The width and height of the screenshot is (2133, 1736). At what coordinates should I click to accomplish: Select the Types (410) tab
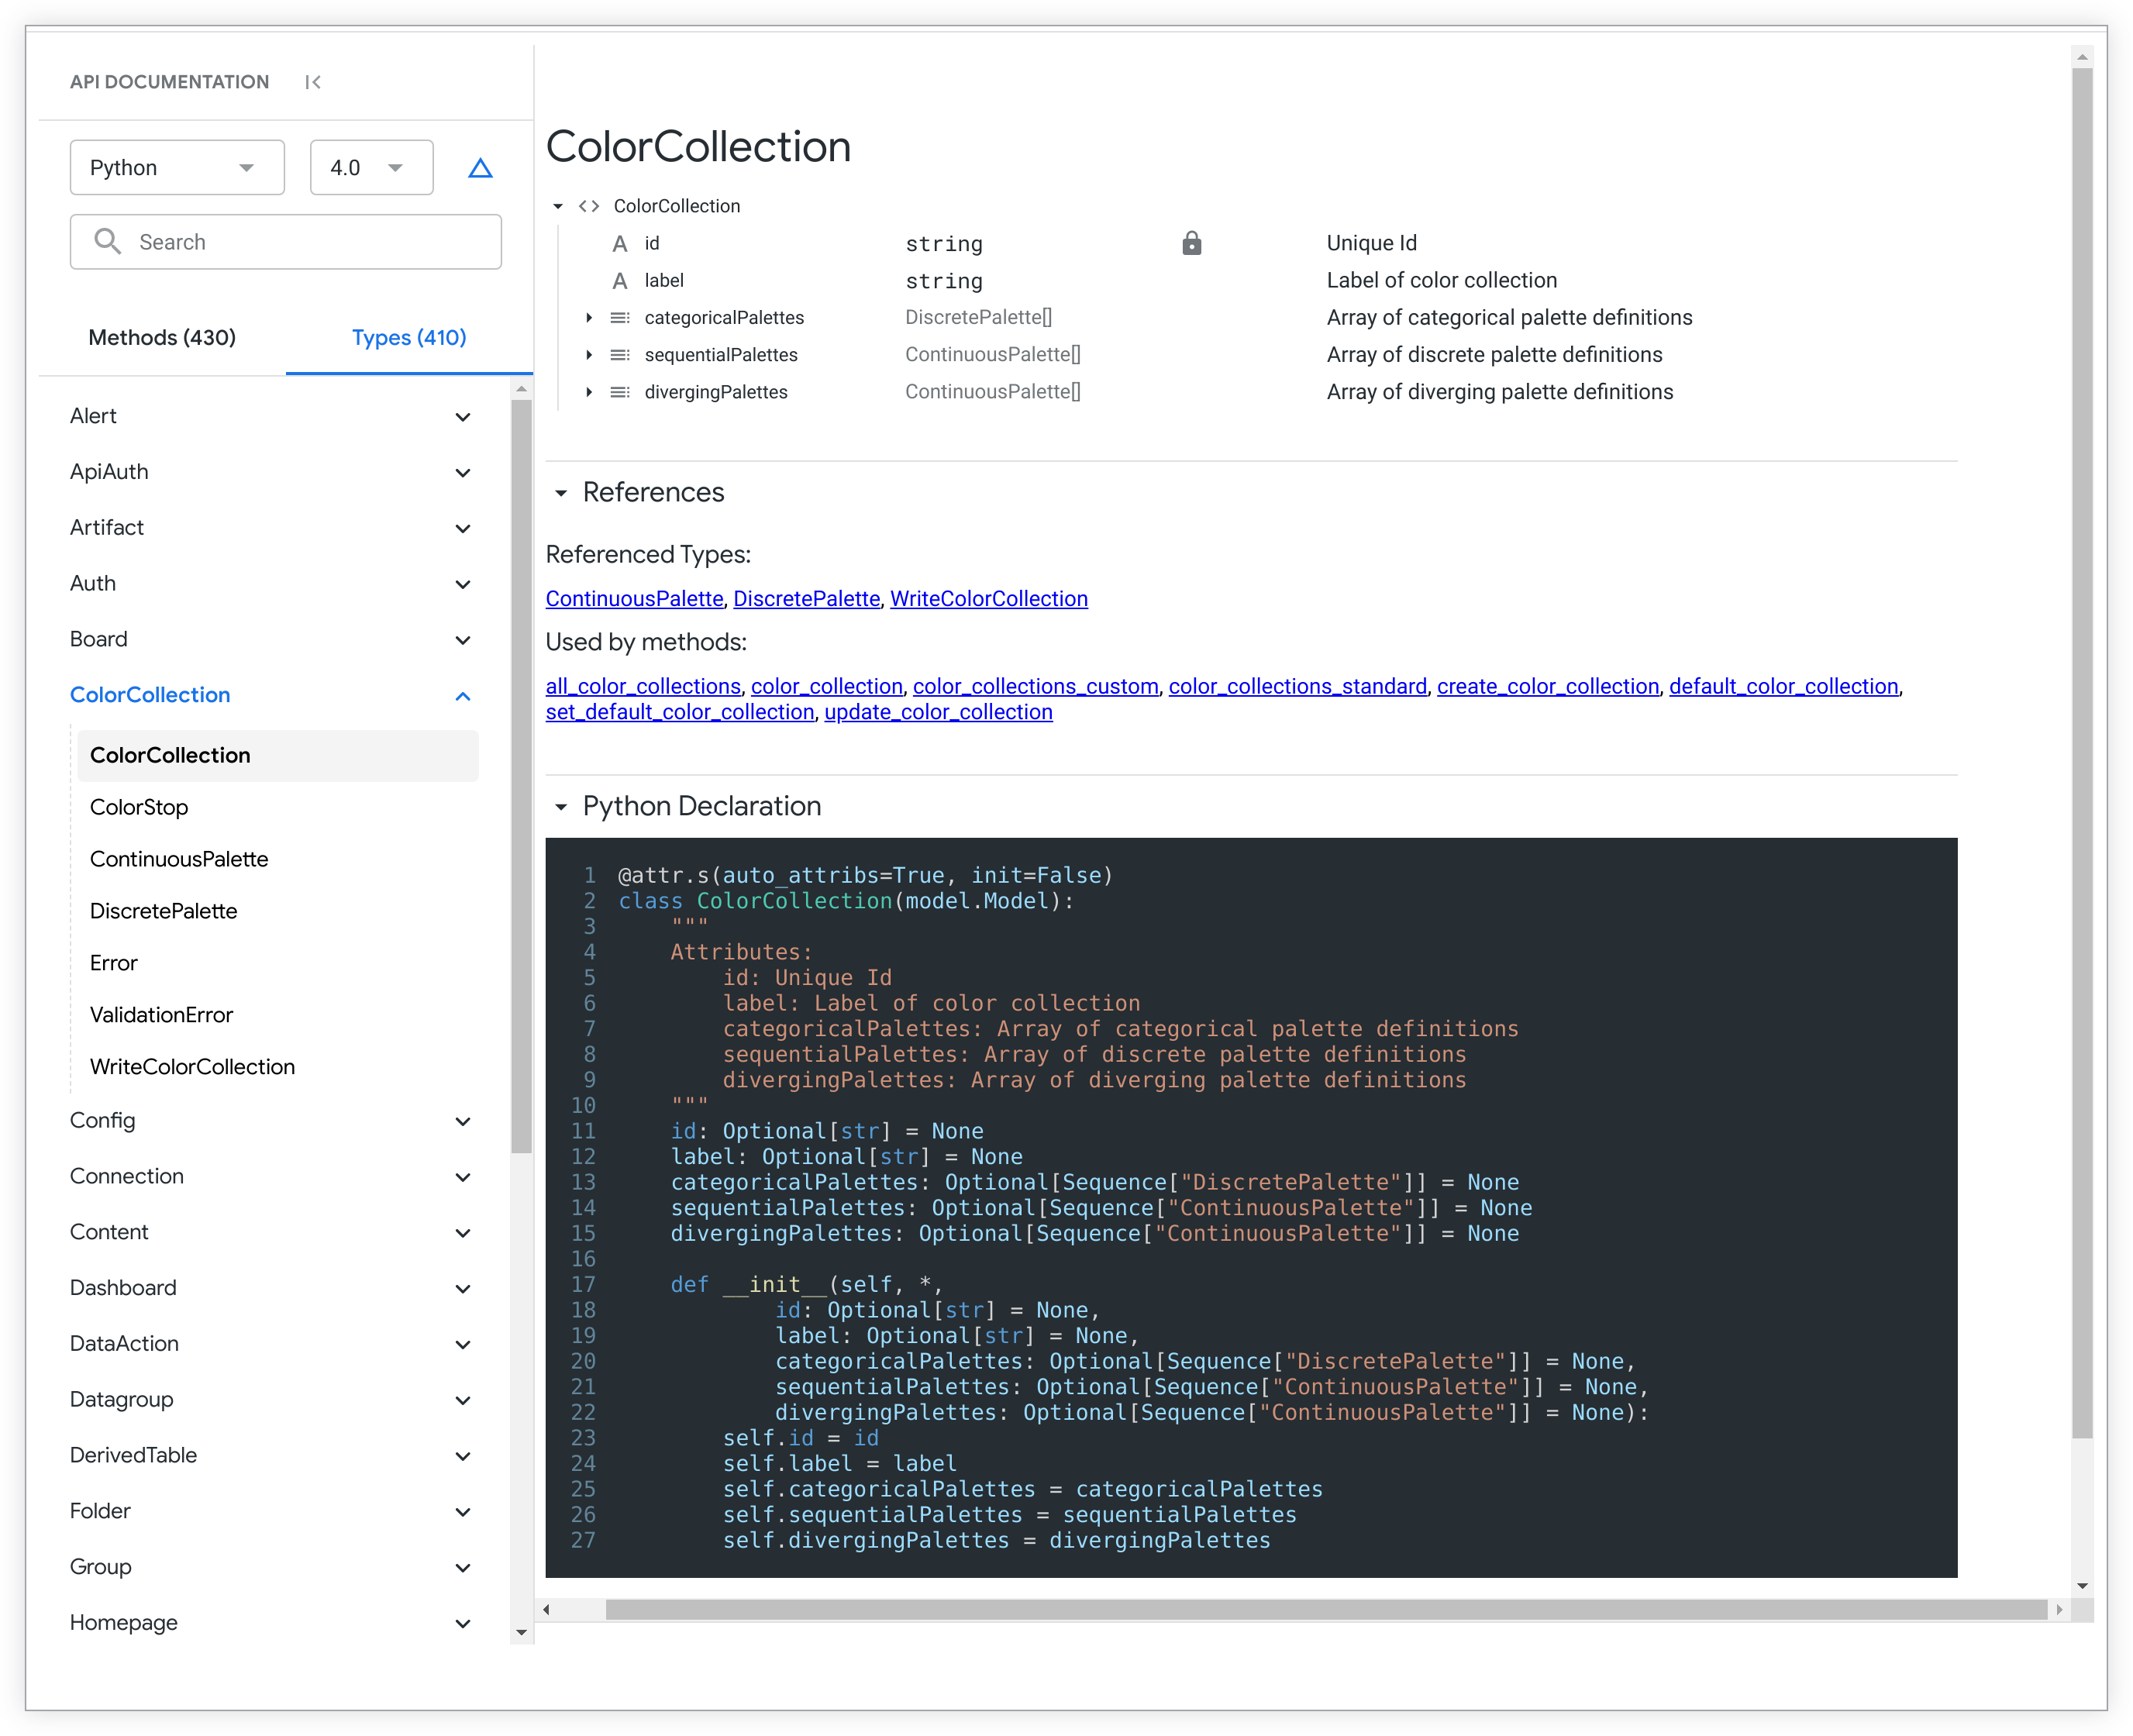point(409,338)
